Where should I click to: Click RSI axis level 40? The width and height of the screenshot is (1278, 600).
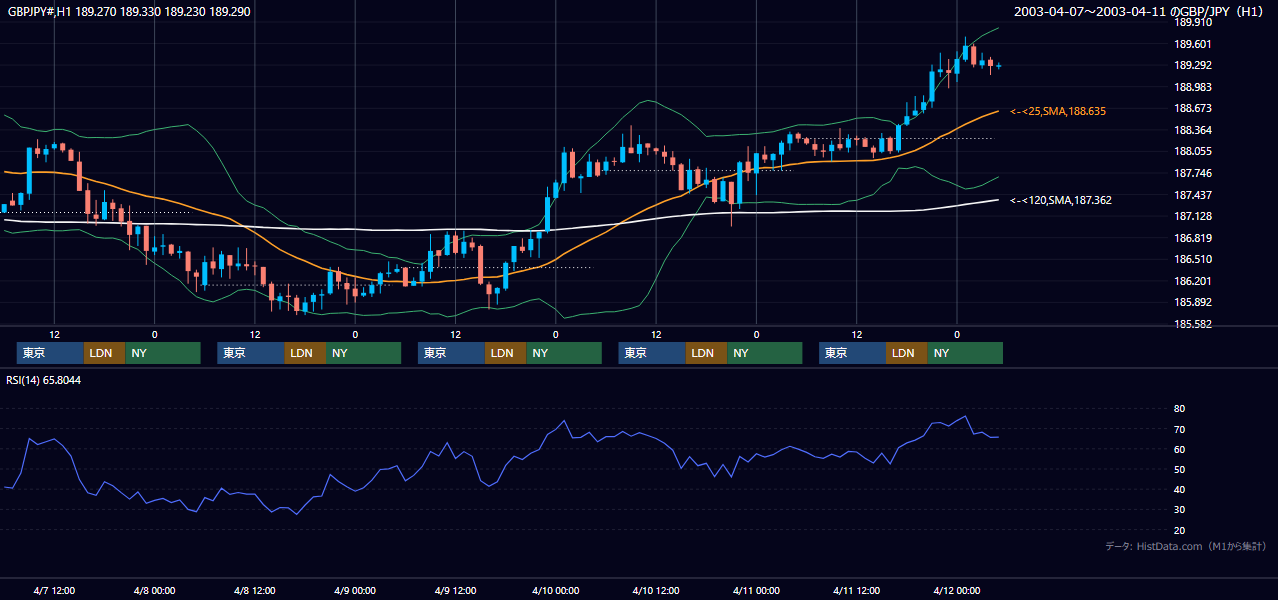tap(1179, 489)
